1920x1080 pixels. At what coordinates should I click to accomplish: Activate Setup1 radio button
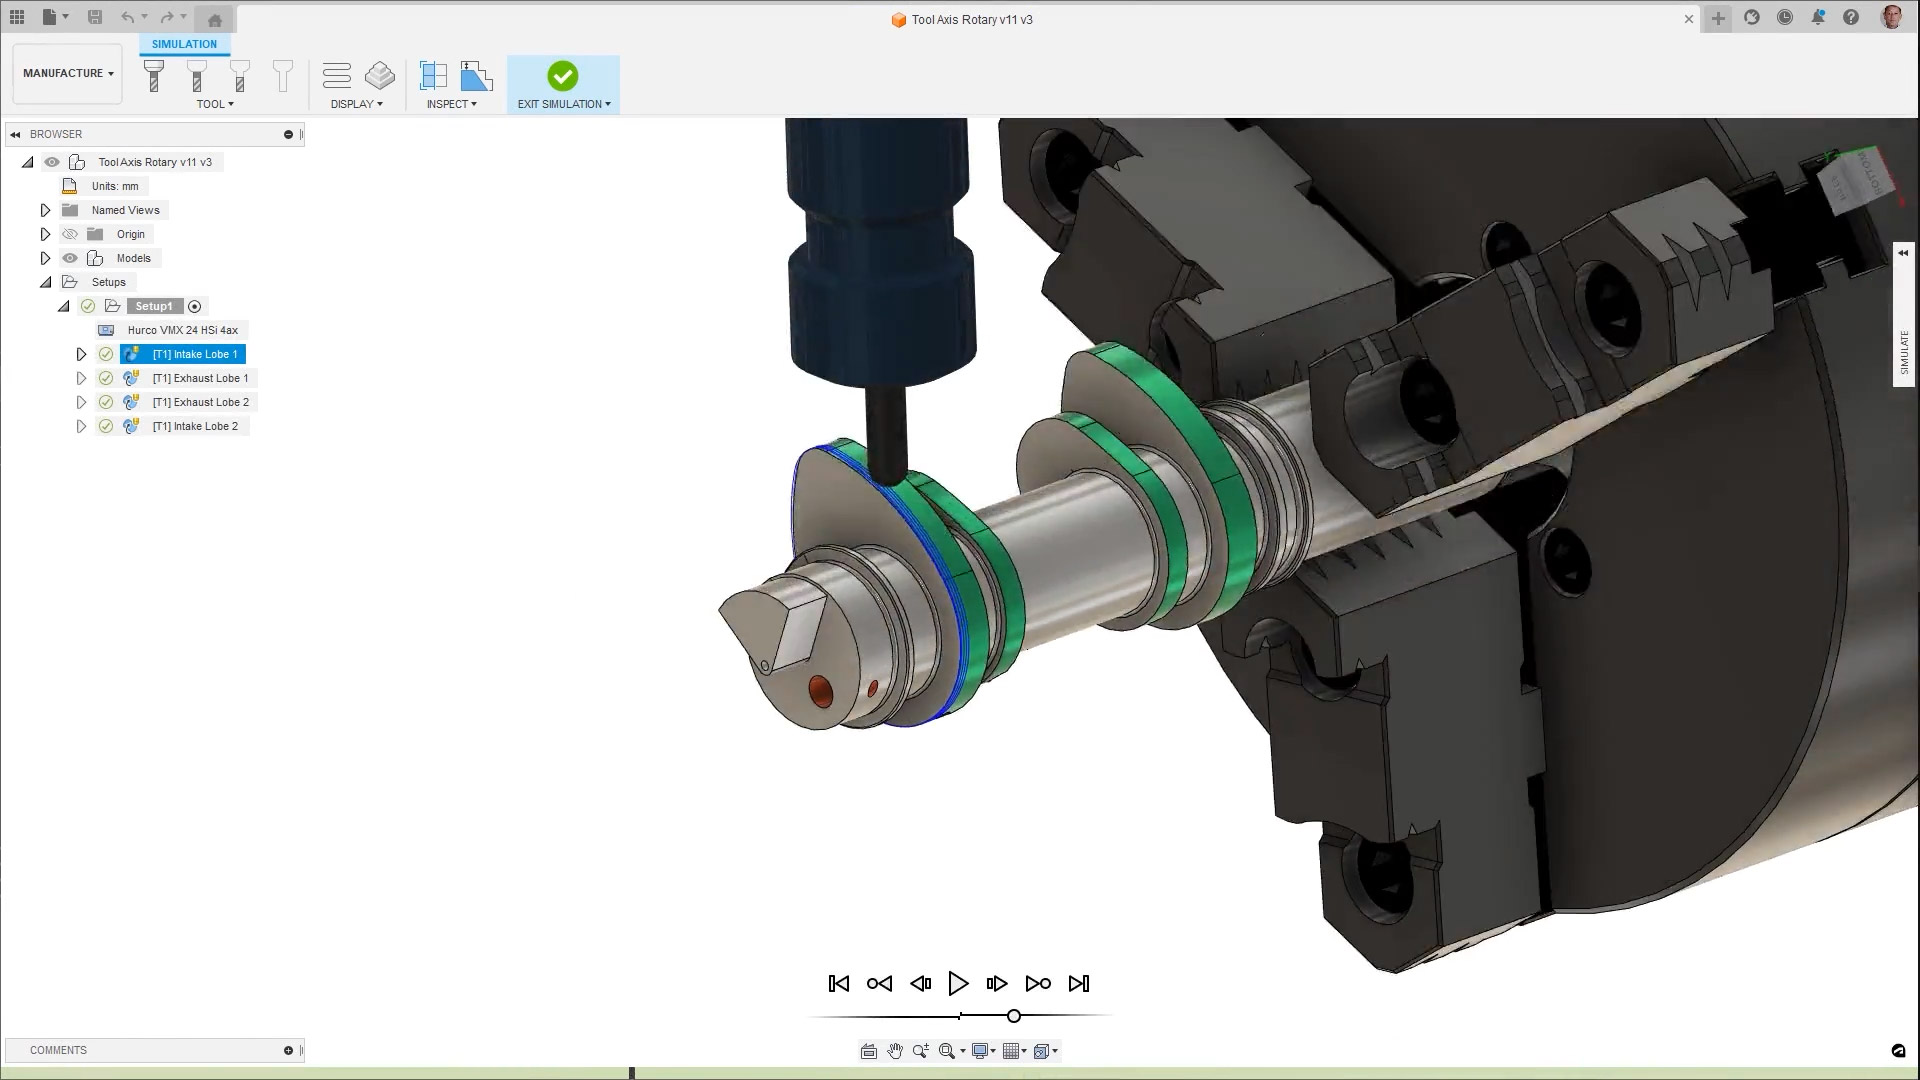click(195, 307)
